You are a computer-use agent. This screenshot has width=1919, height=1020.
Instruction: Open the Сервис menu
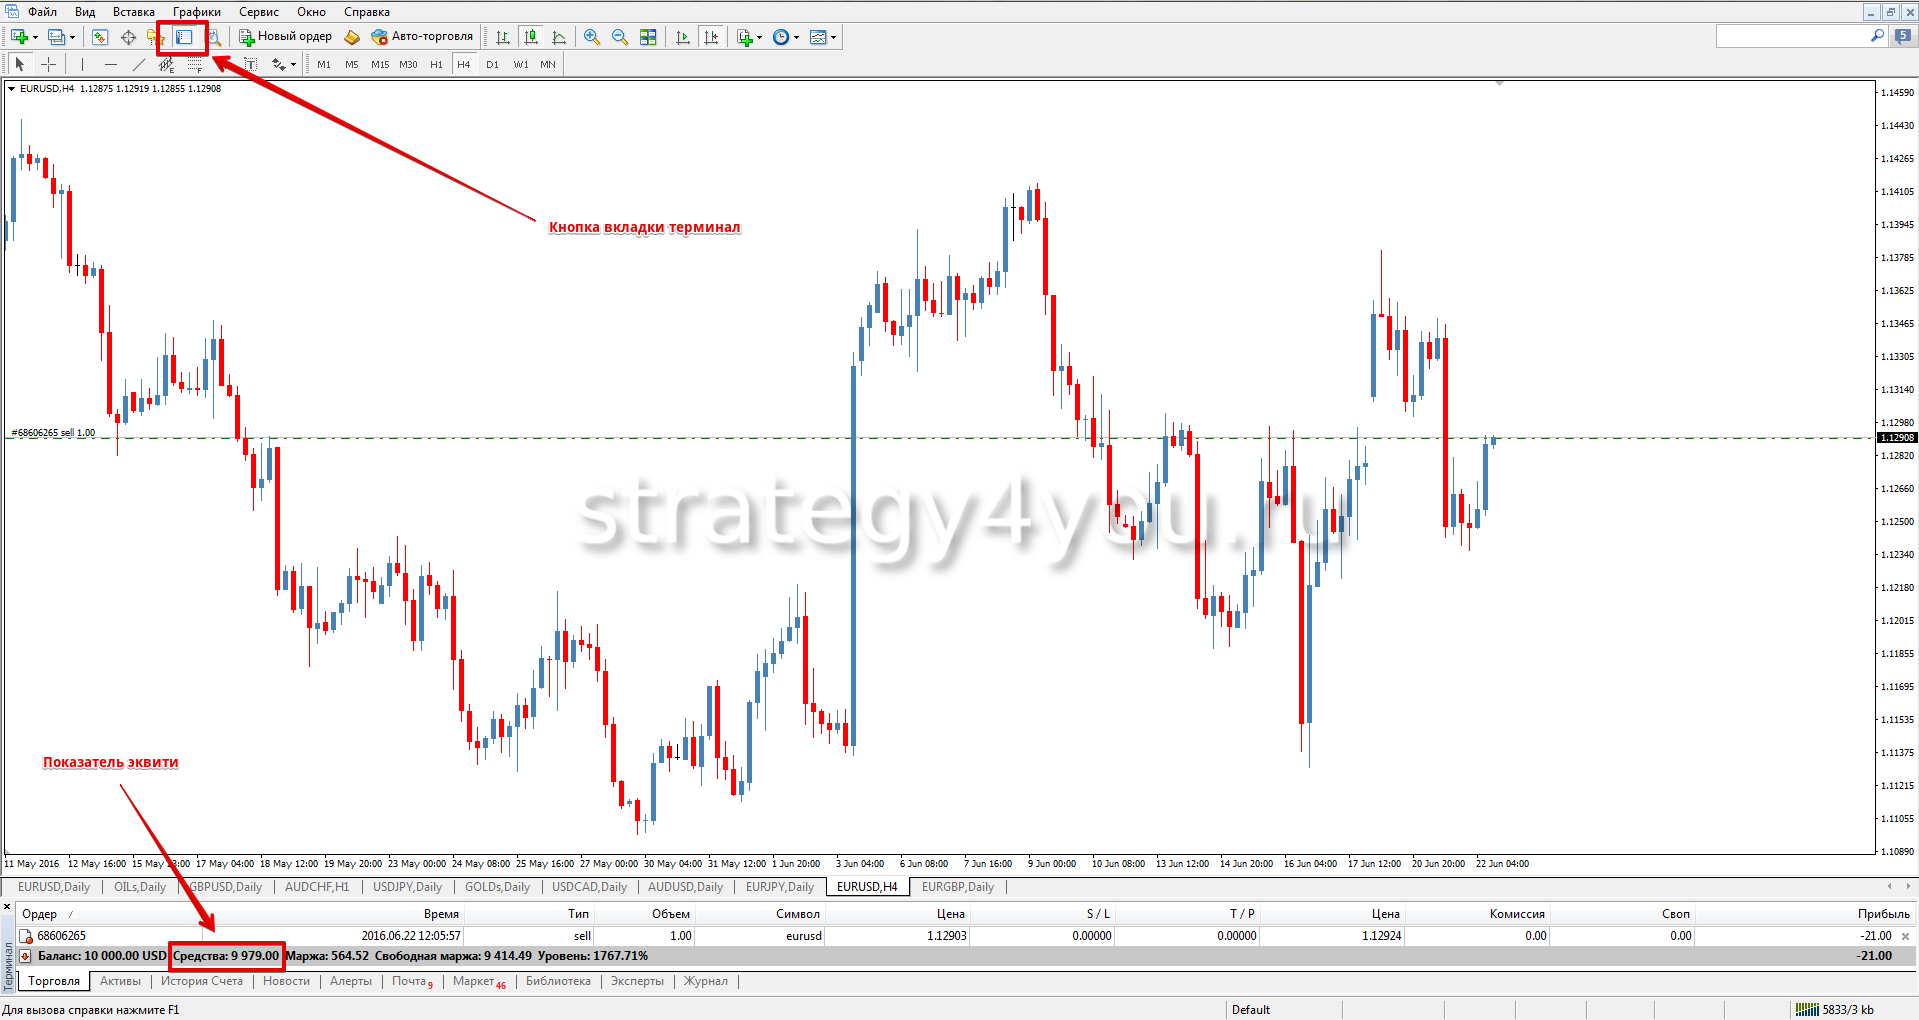pyautogui.click(x=258, y=12)
